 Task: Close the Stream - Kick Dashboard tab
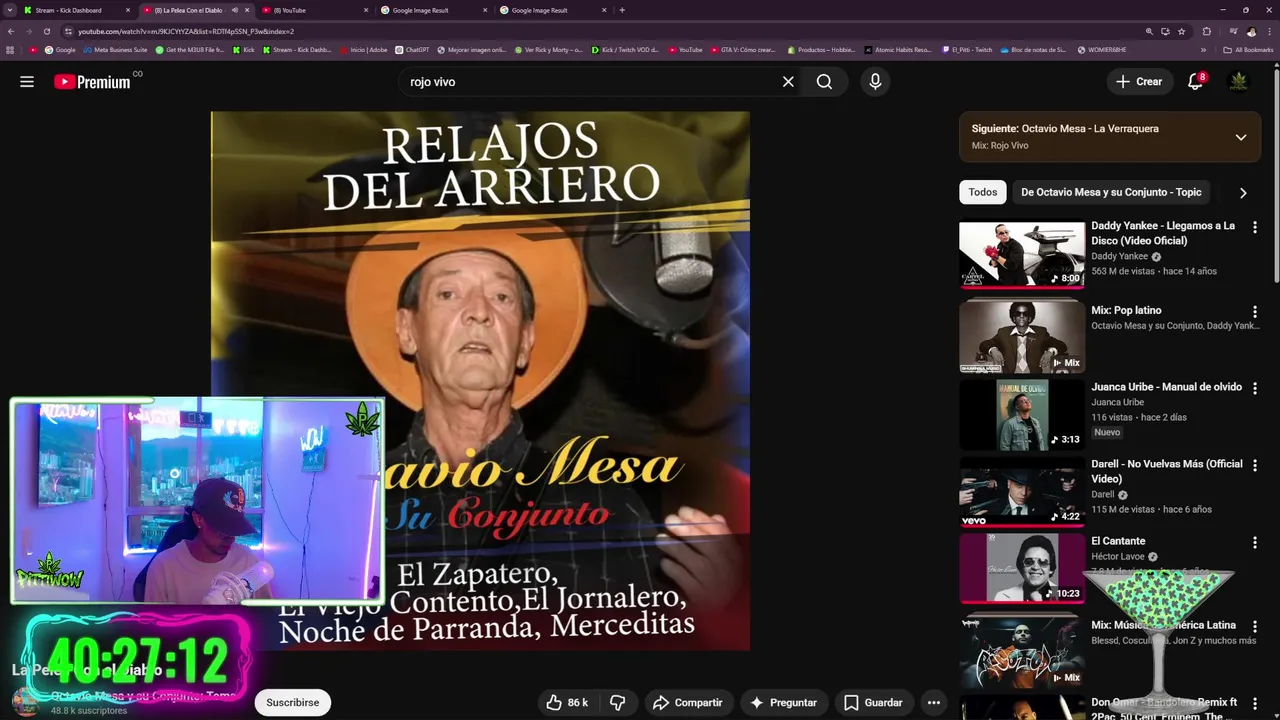pos(128,10)
